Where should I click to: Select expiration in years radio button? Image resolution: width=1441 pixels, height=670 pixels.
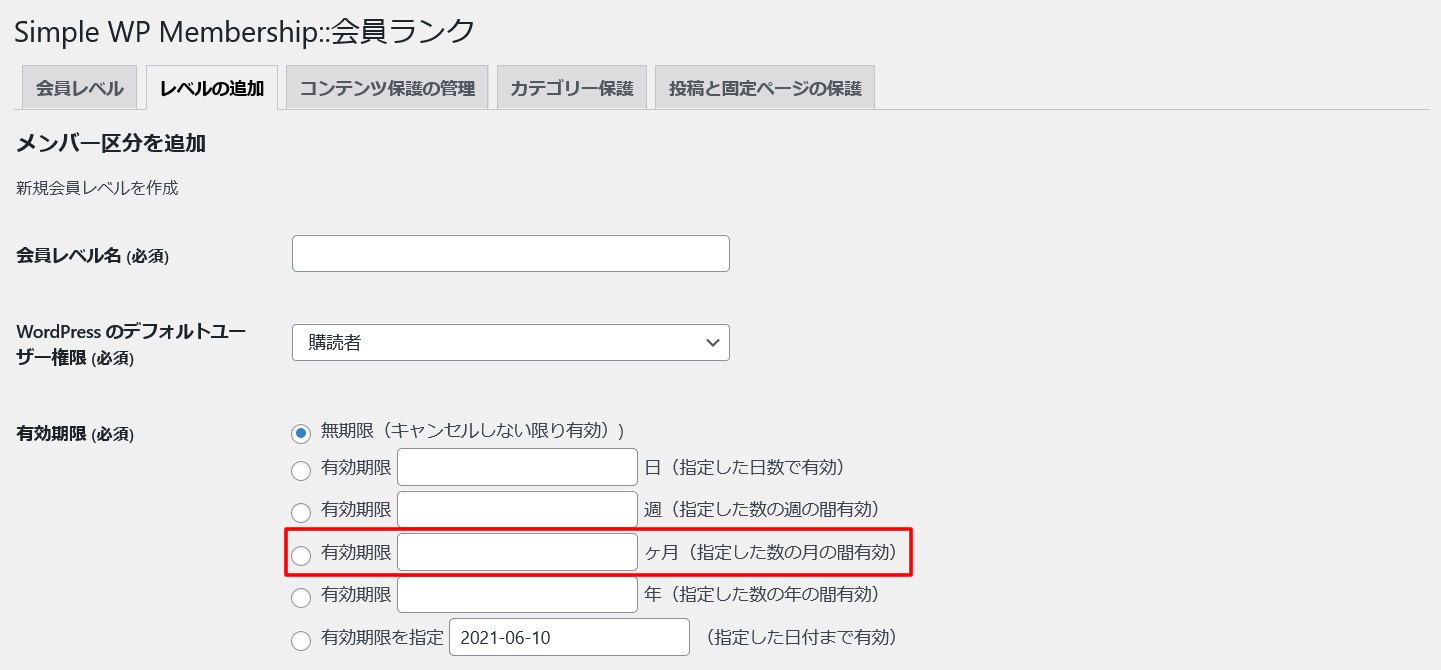pos(301,594)
